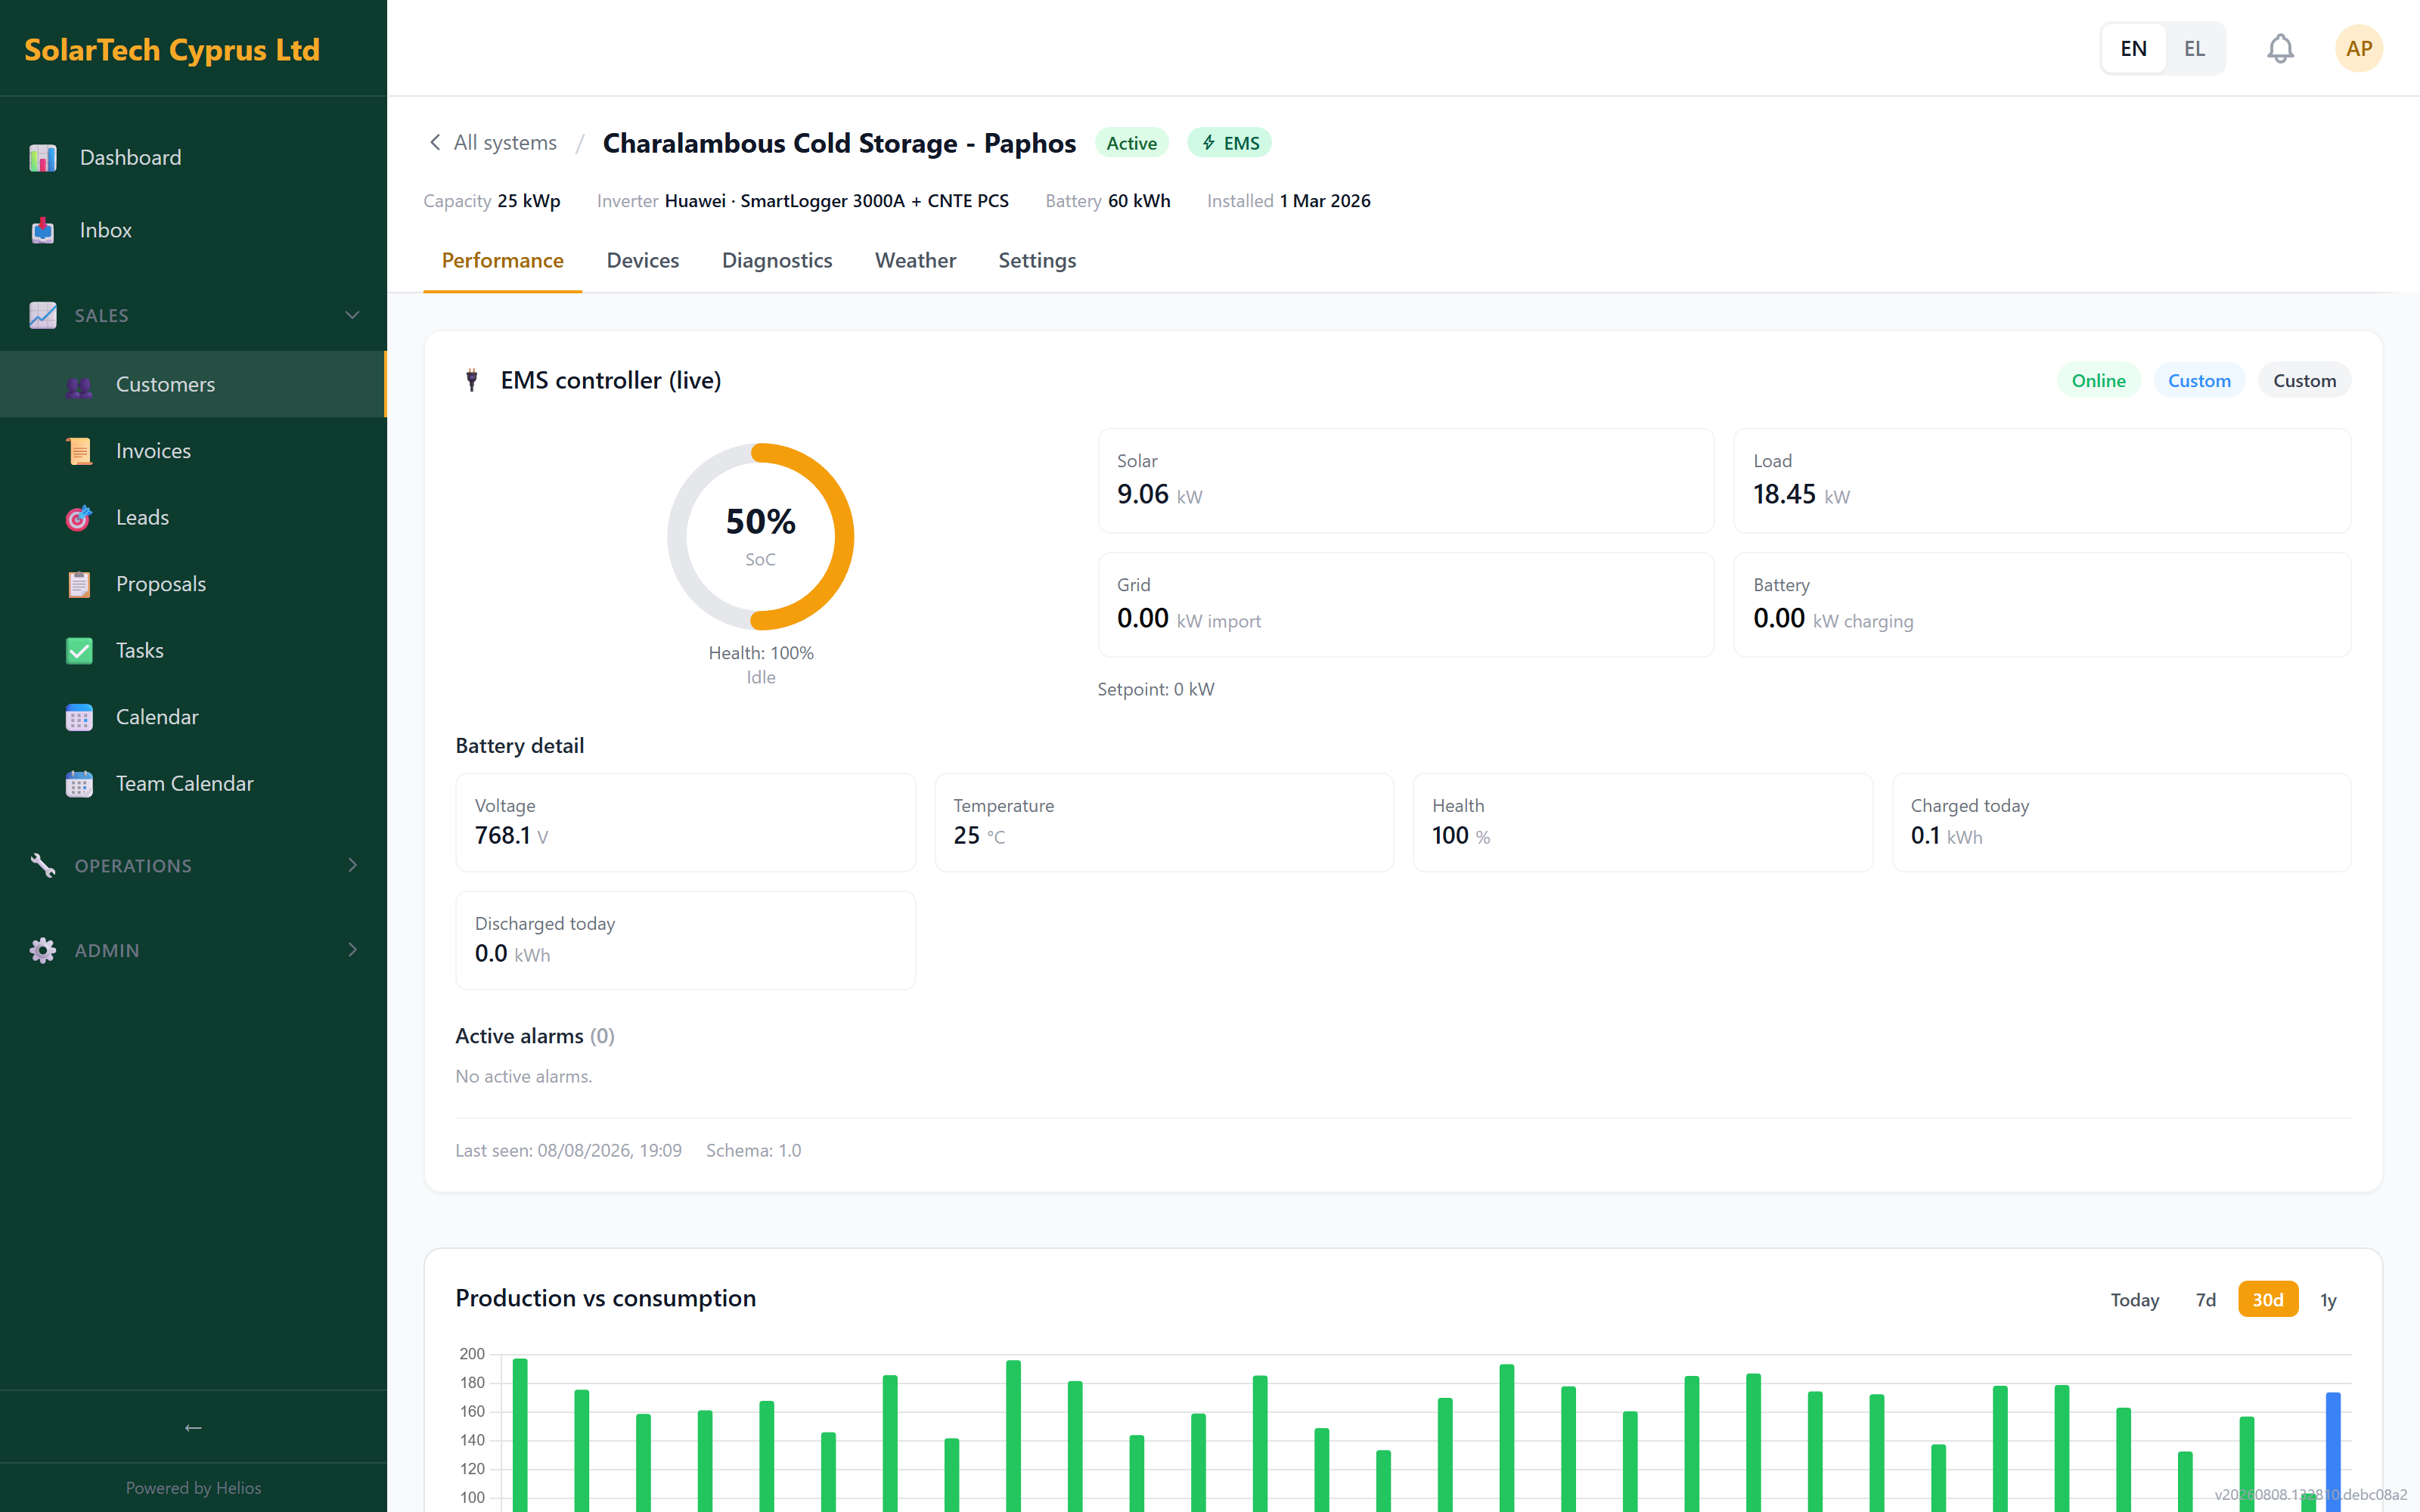Viewport: 2420px width, 1512px height.
Task: Click the Discharged today 0.0 kWh card
Action: (685, 940)
